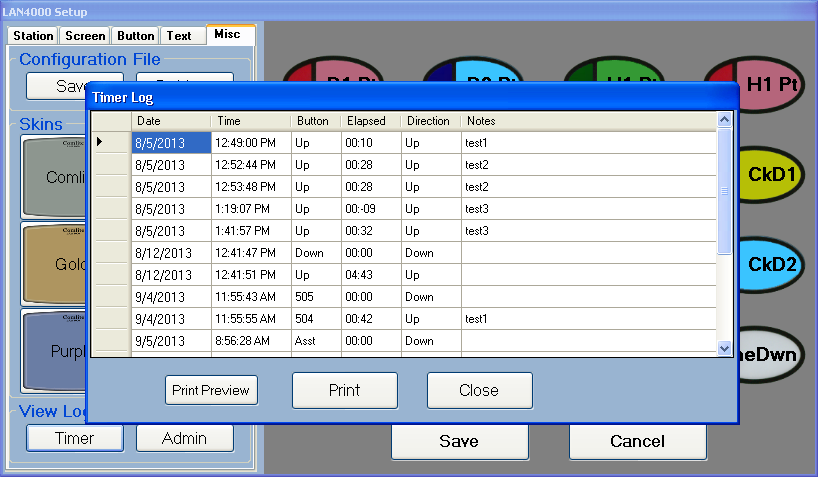Sort log by Date column header

point(170,121)
